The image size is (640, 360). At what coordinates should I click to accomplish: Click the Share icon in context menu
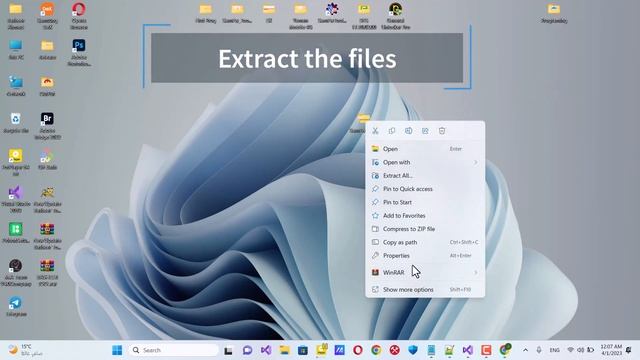point(425,131)
